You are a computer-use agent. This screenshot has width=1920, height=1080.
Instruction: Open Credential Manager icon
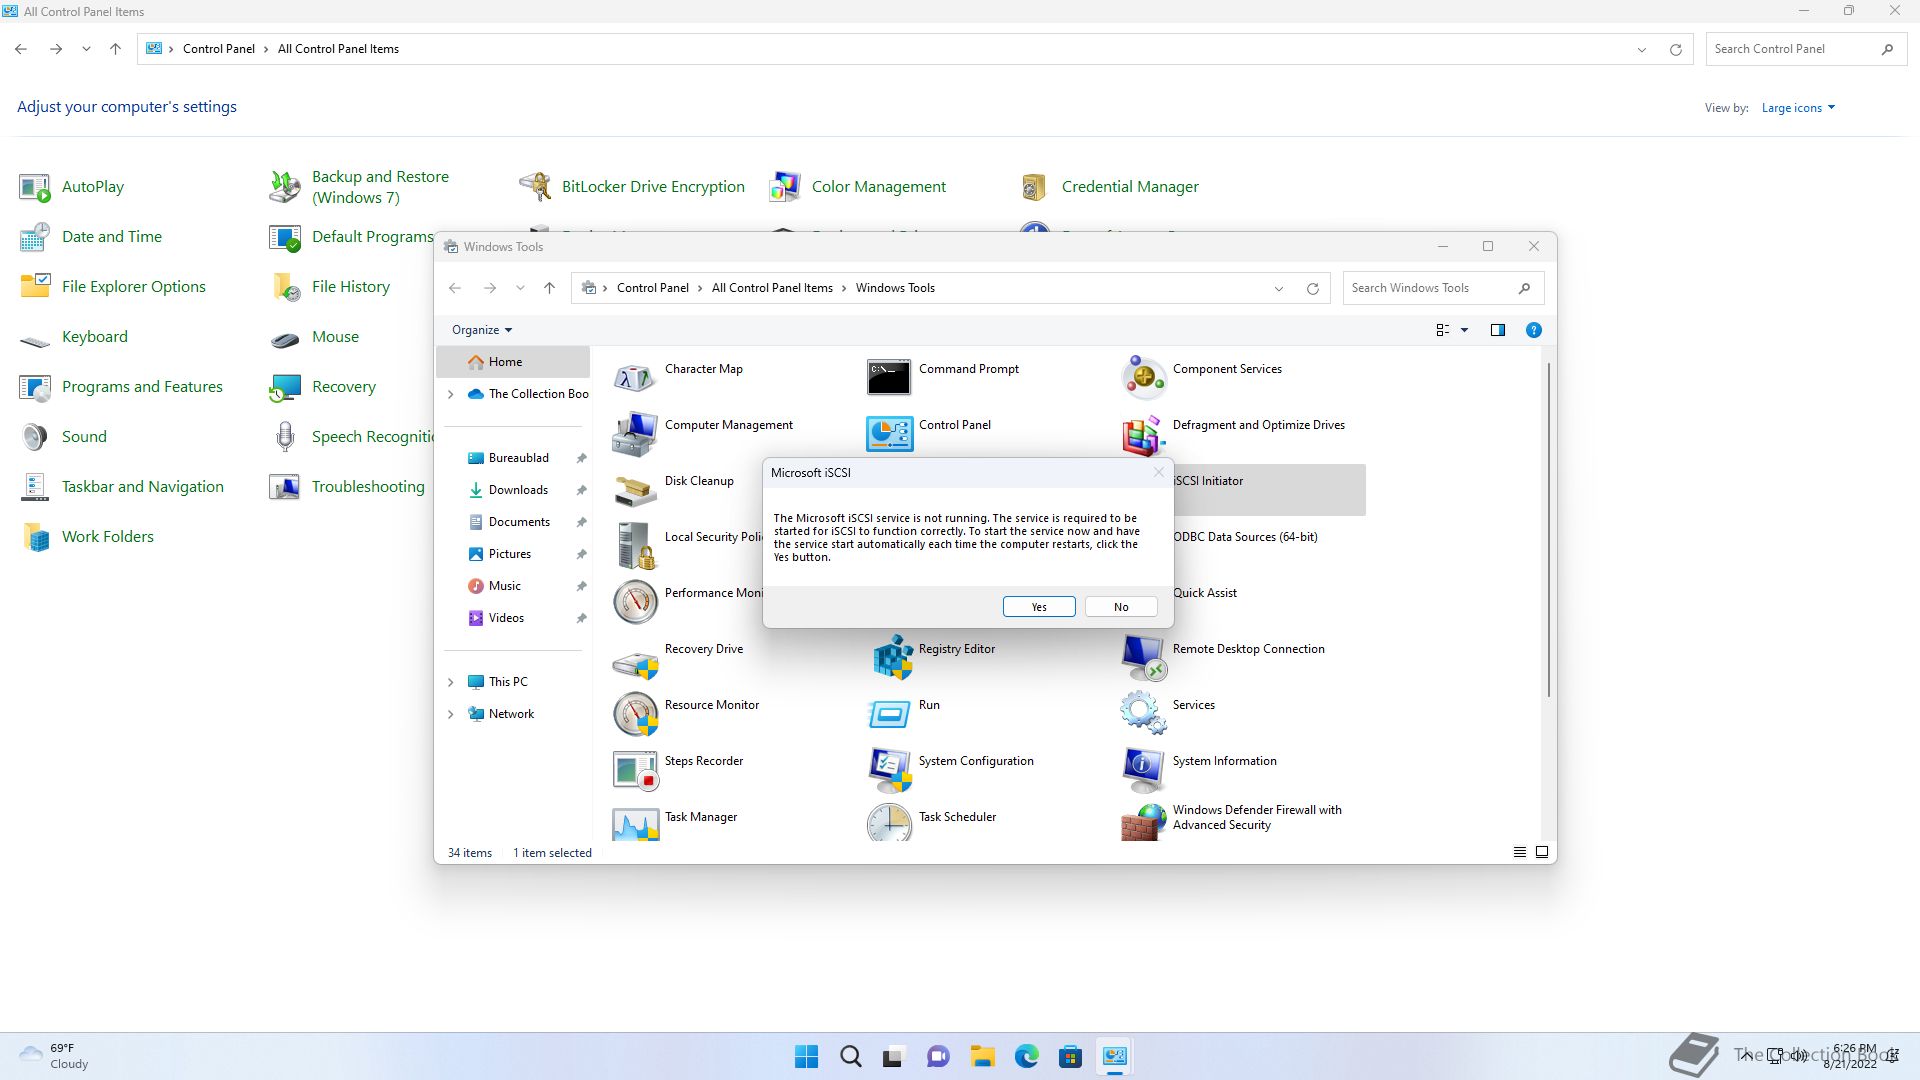pos(1035,187)
